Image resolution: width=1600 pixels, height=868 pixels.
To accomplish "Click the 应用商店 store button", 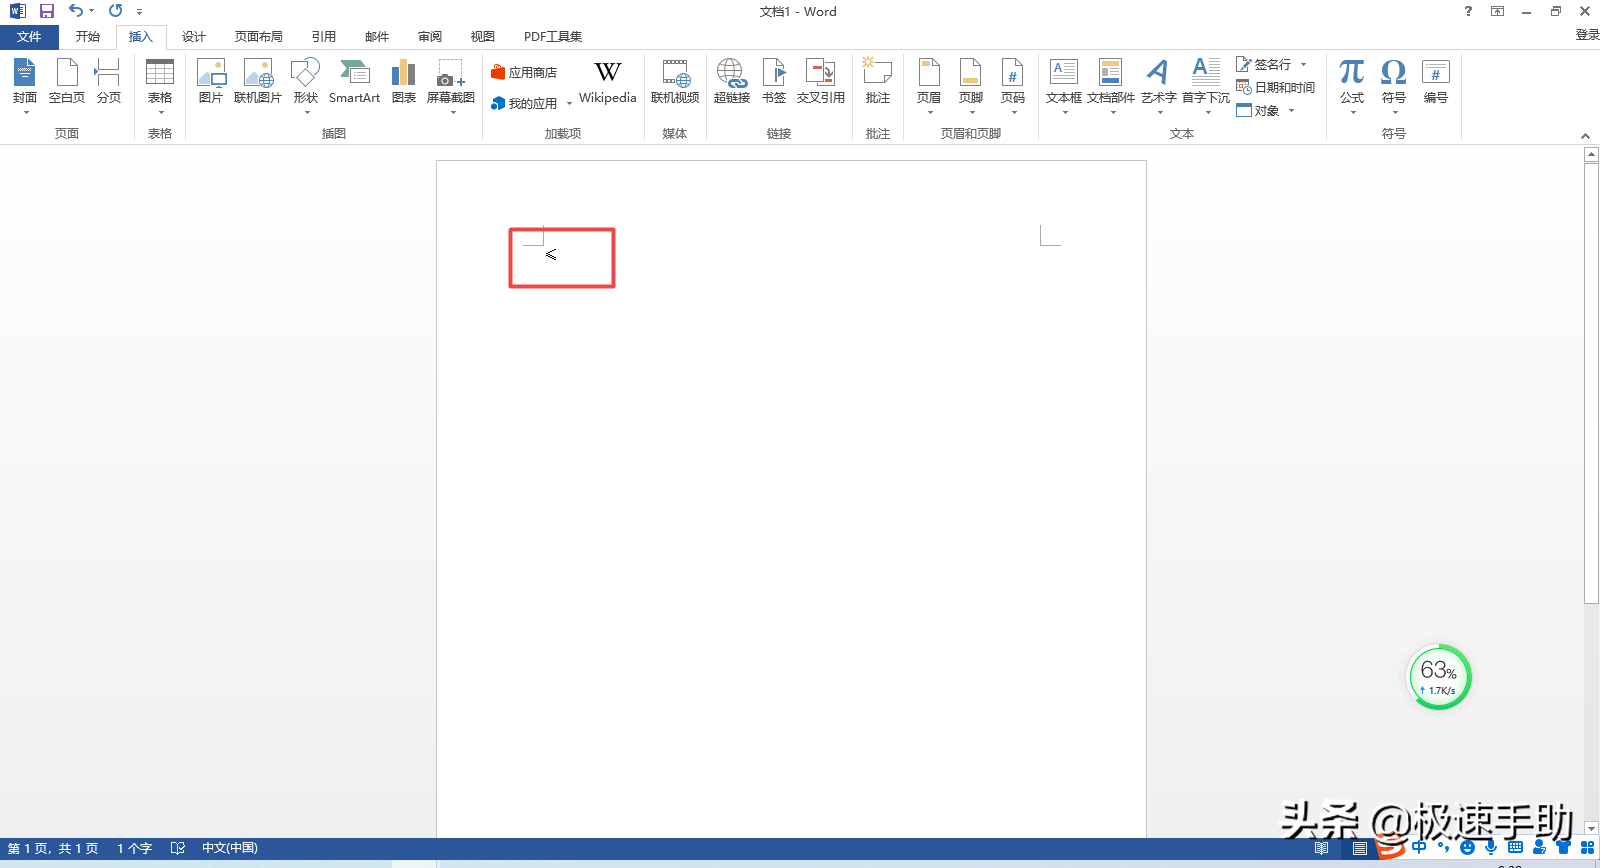I will click(524, 73).
